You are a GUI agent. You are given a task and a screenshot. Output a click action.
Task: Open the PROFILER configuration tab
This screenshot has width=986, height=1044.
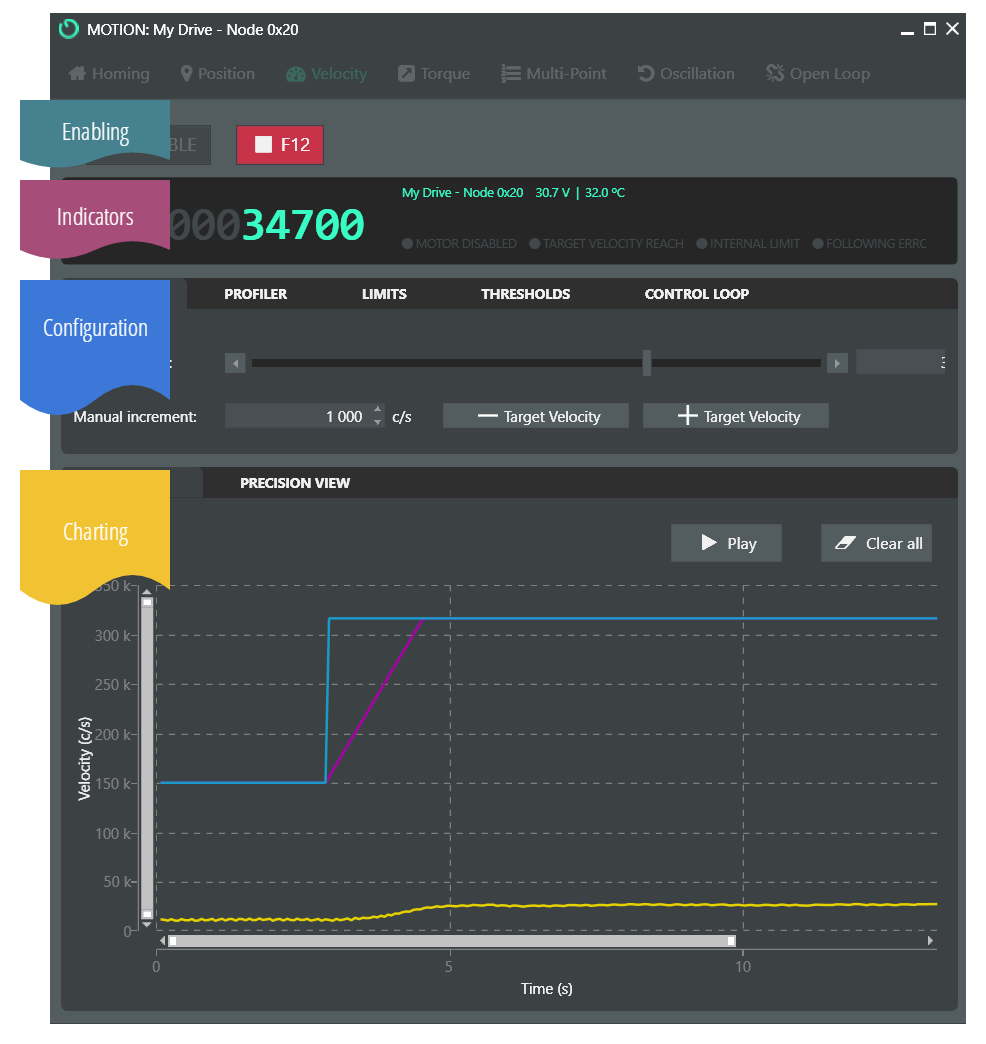coord(255,294)
